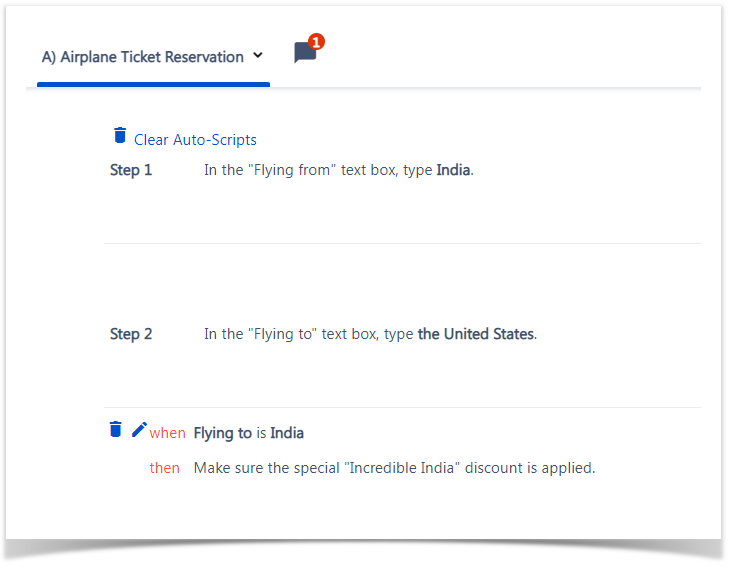Select the Step 2 label
Viewport: 735px width, 568px height.
point(131,334)
